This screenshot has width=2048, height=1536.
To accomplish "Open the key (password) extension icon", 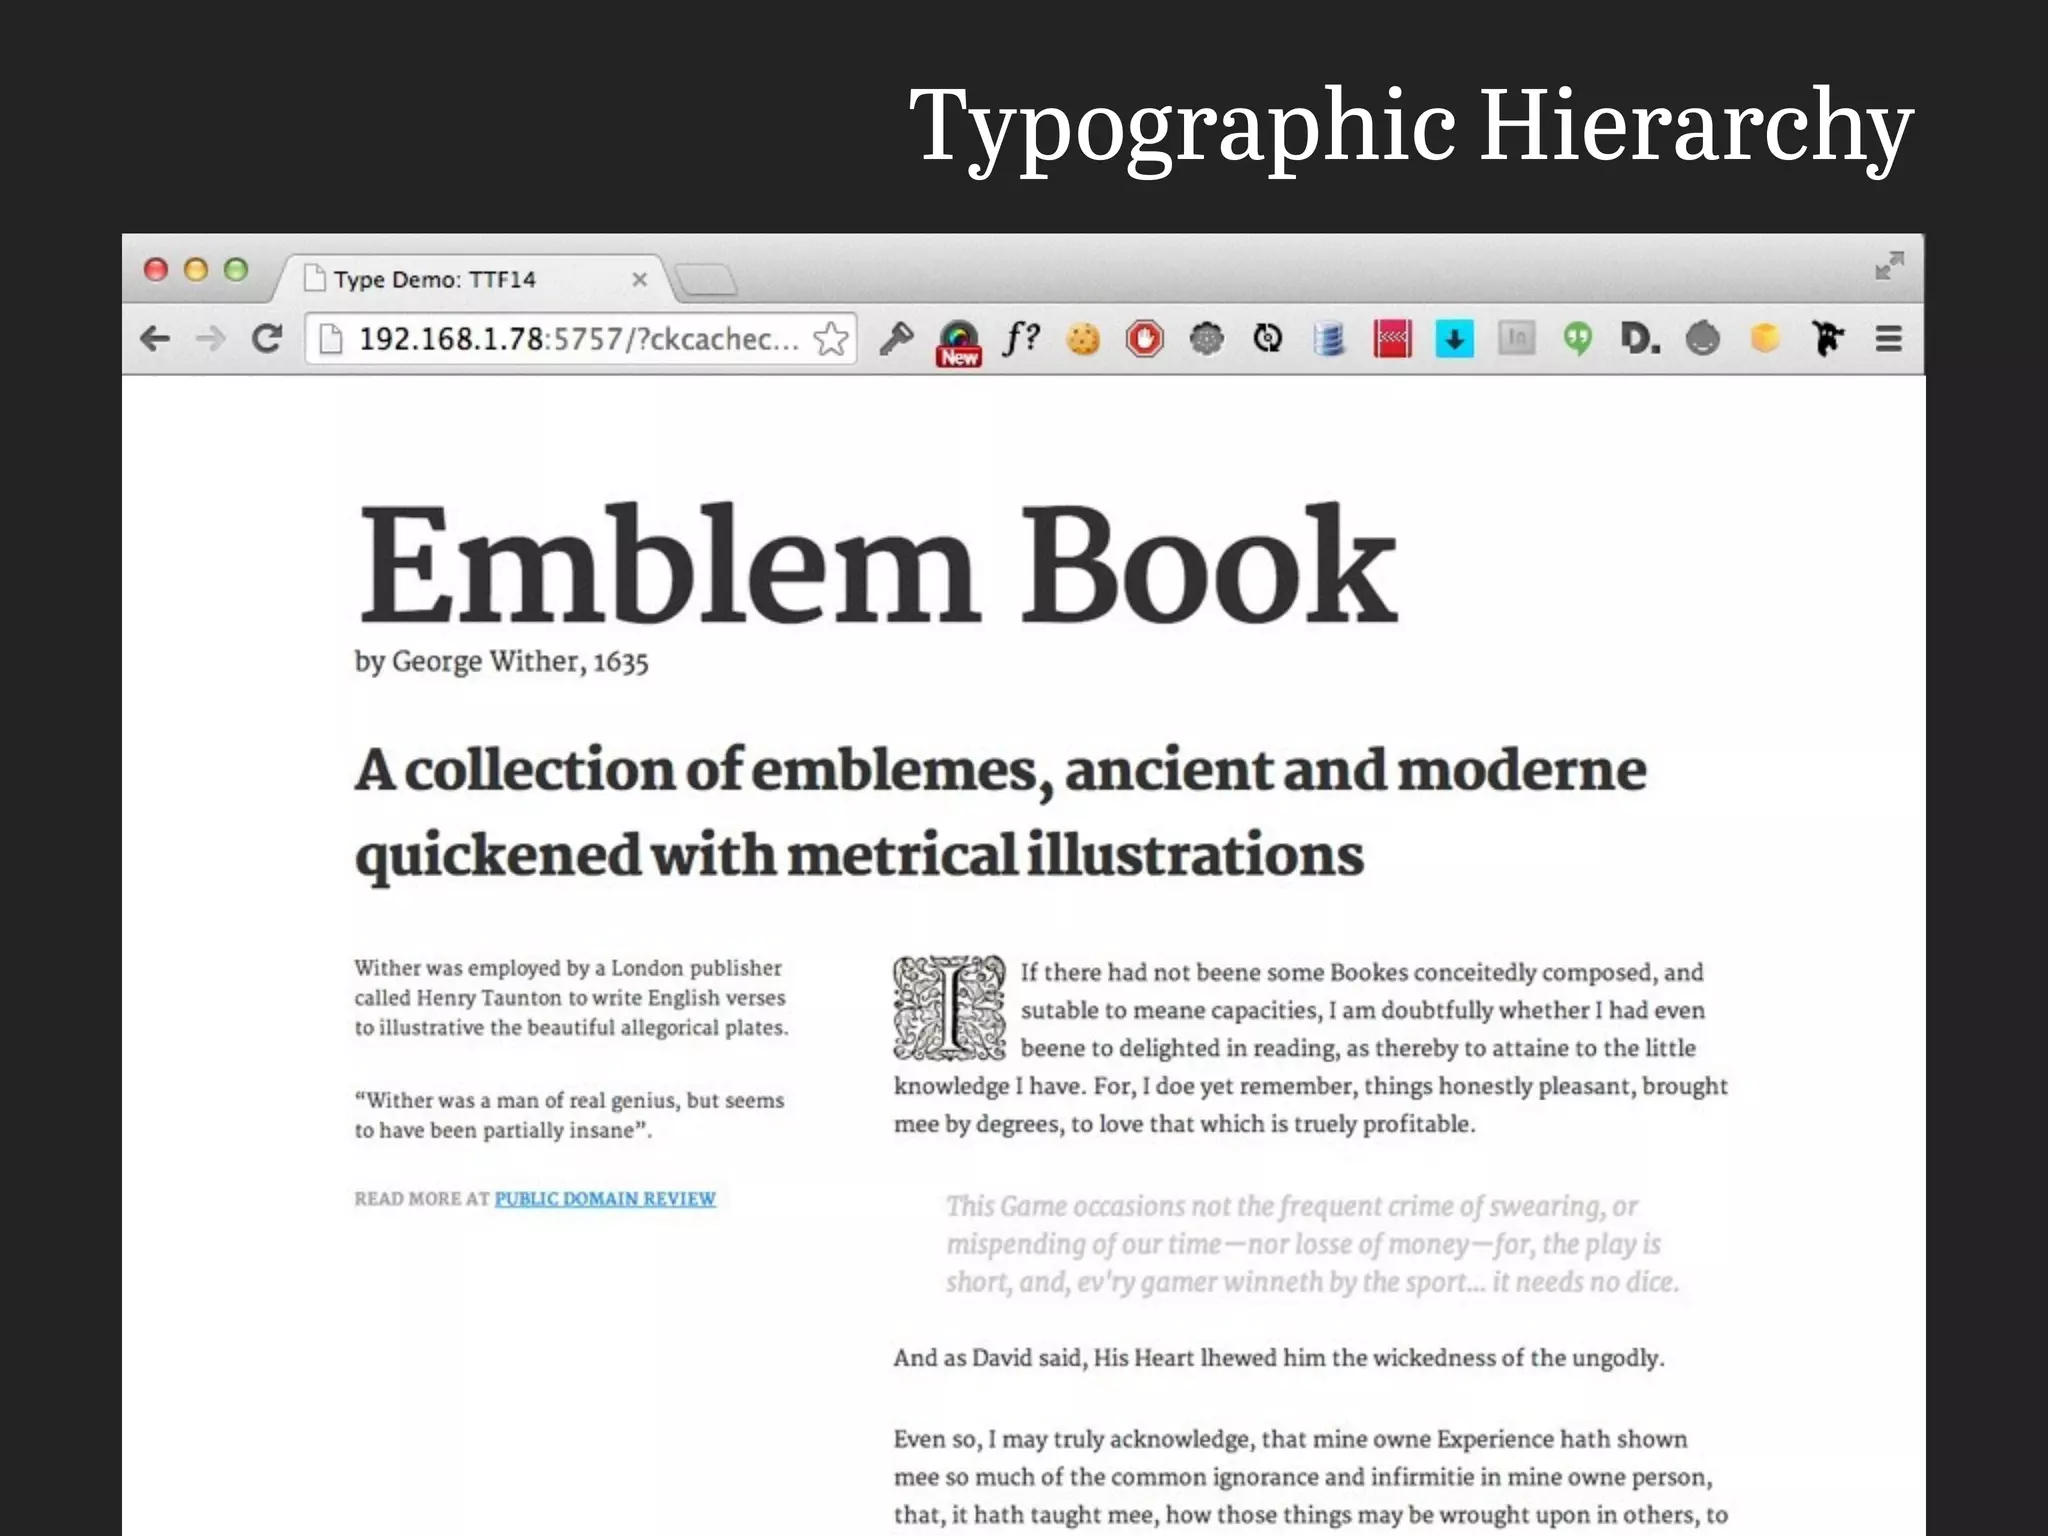I will (x=897, y=339).
